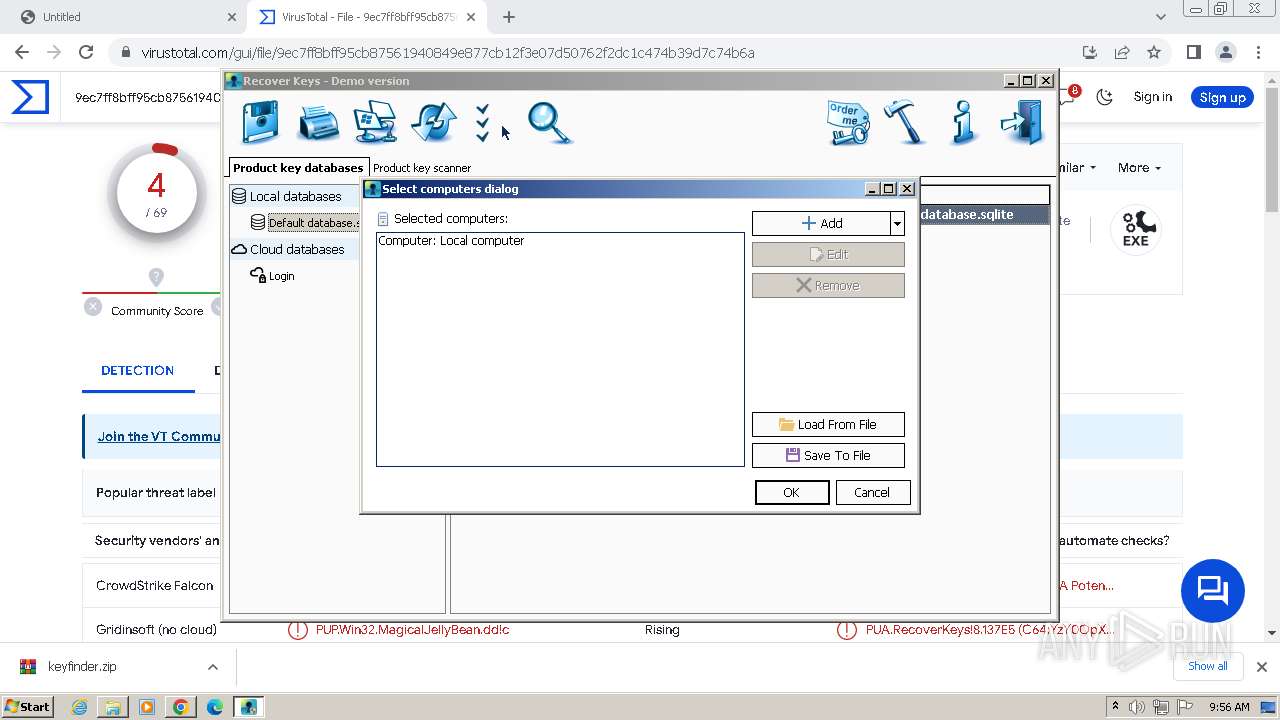Toggle VirusTotal dark mode moon icon
The image size is (1280, 720).
click(1105, 97)
